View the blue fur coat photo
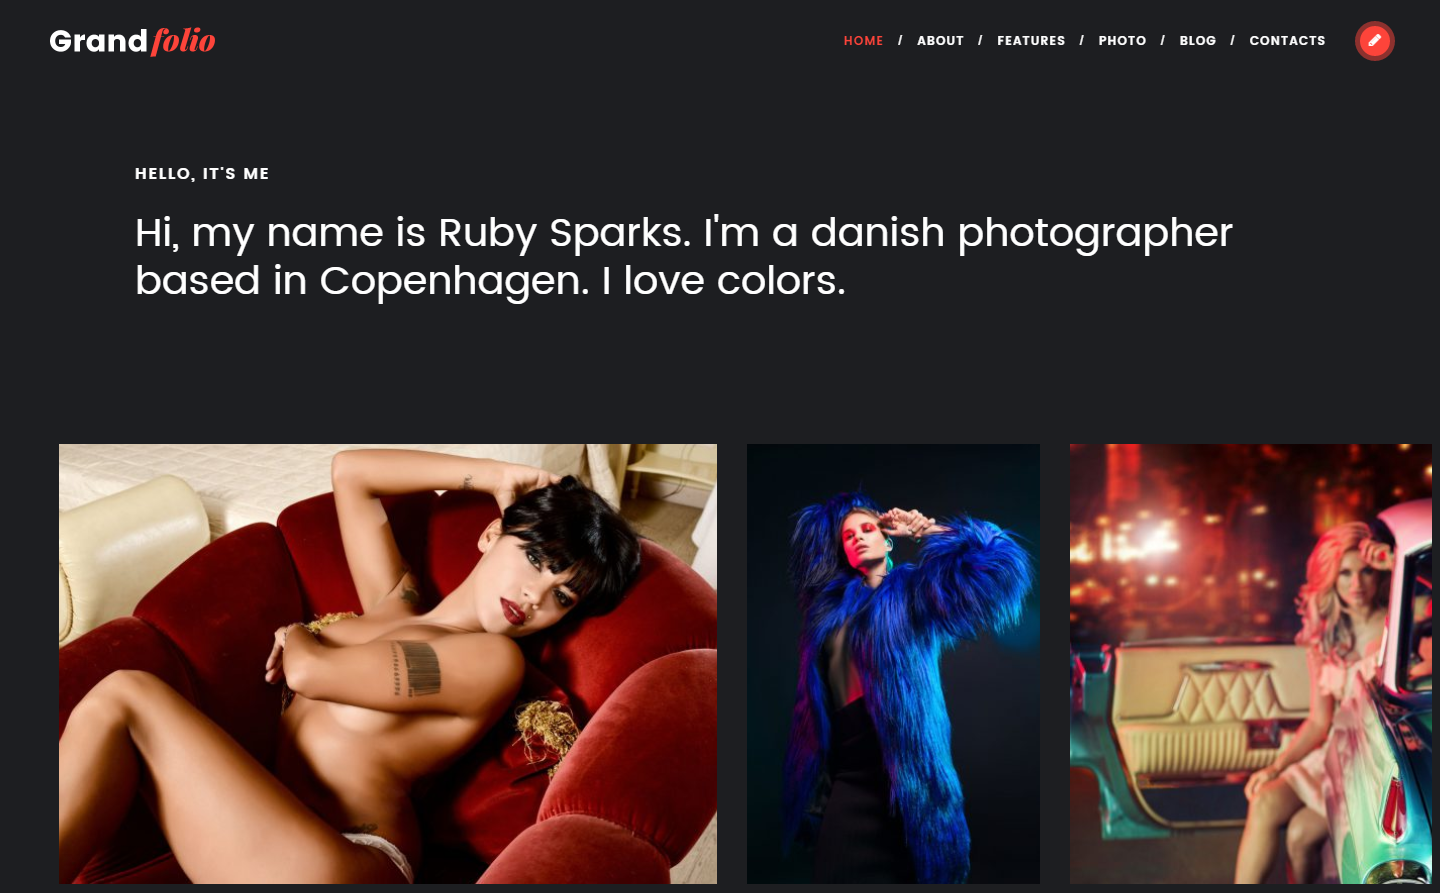The image size is (1440, 893). [x=893, y=664]
